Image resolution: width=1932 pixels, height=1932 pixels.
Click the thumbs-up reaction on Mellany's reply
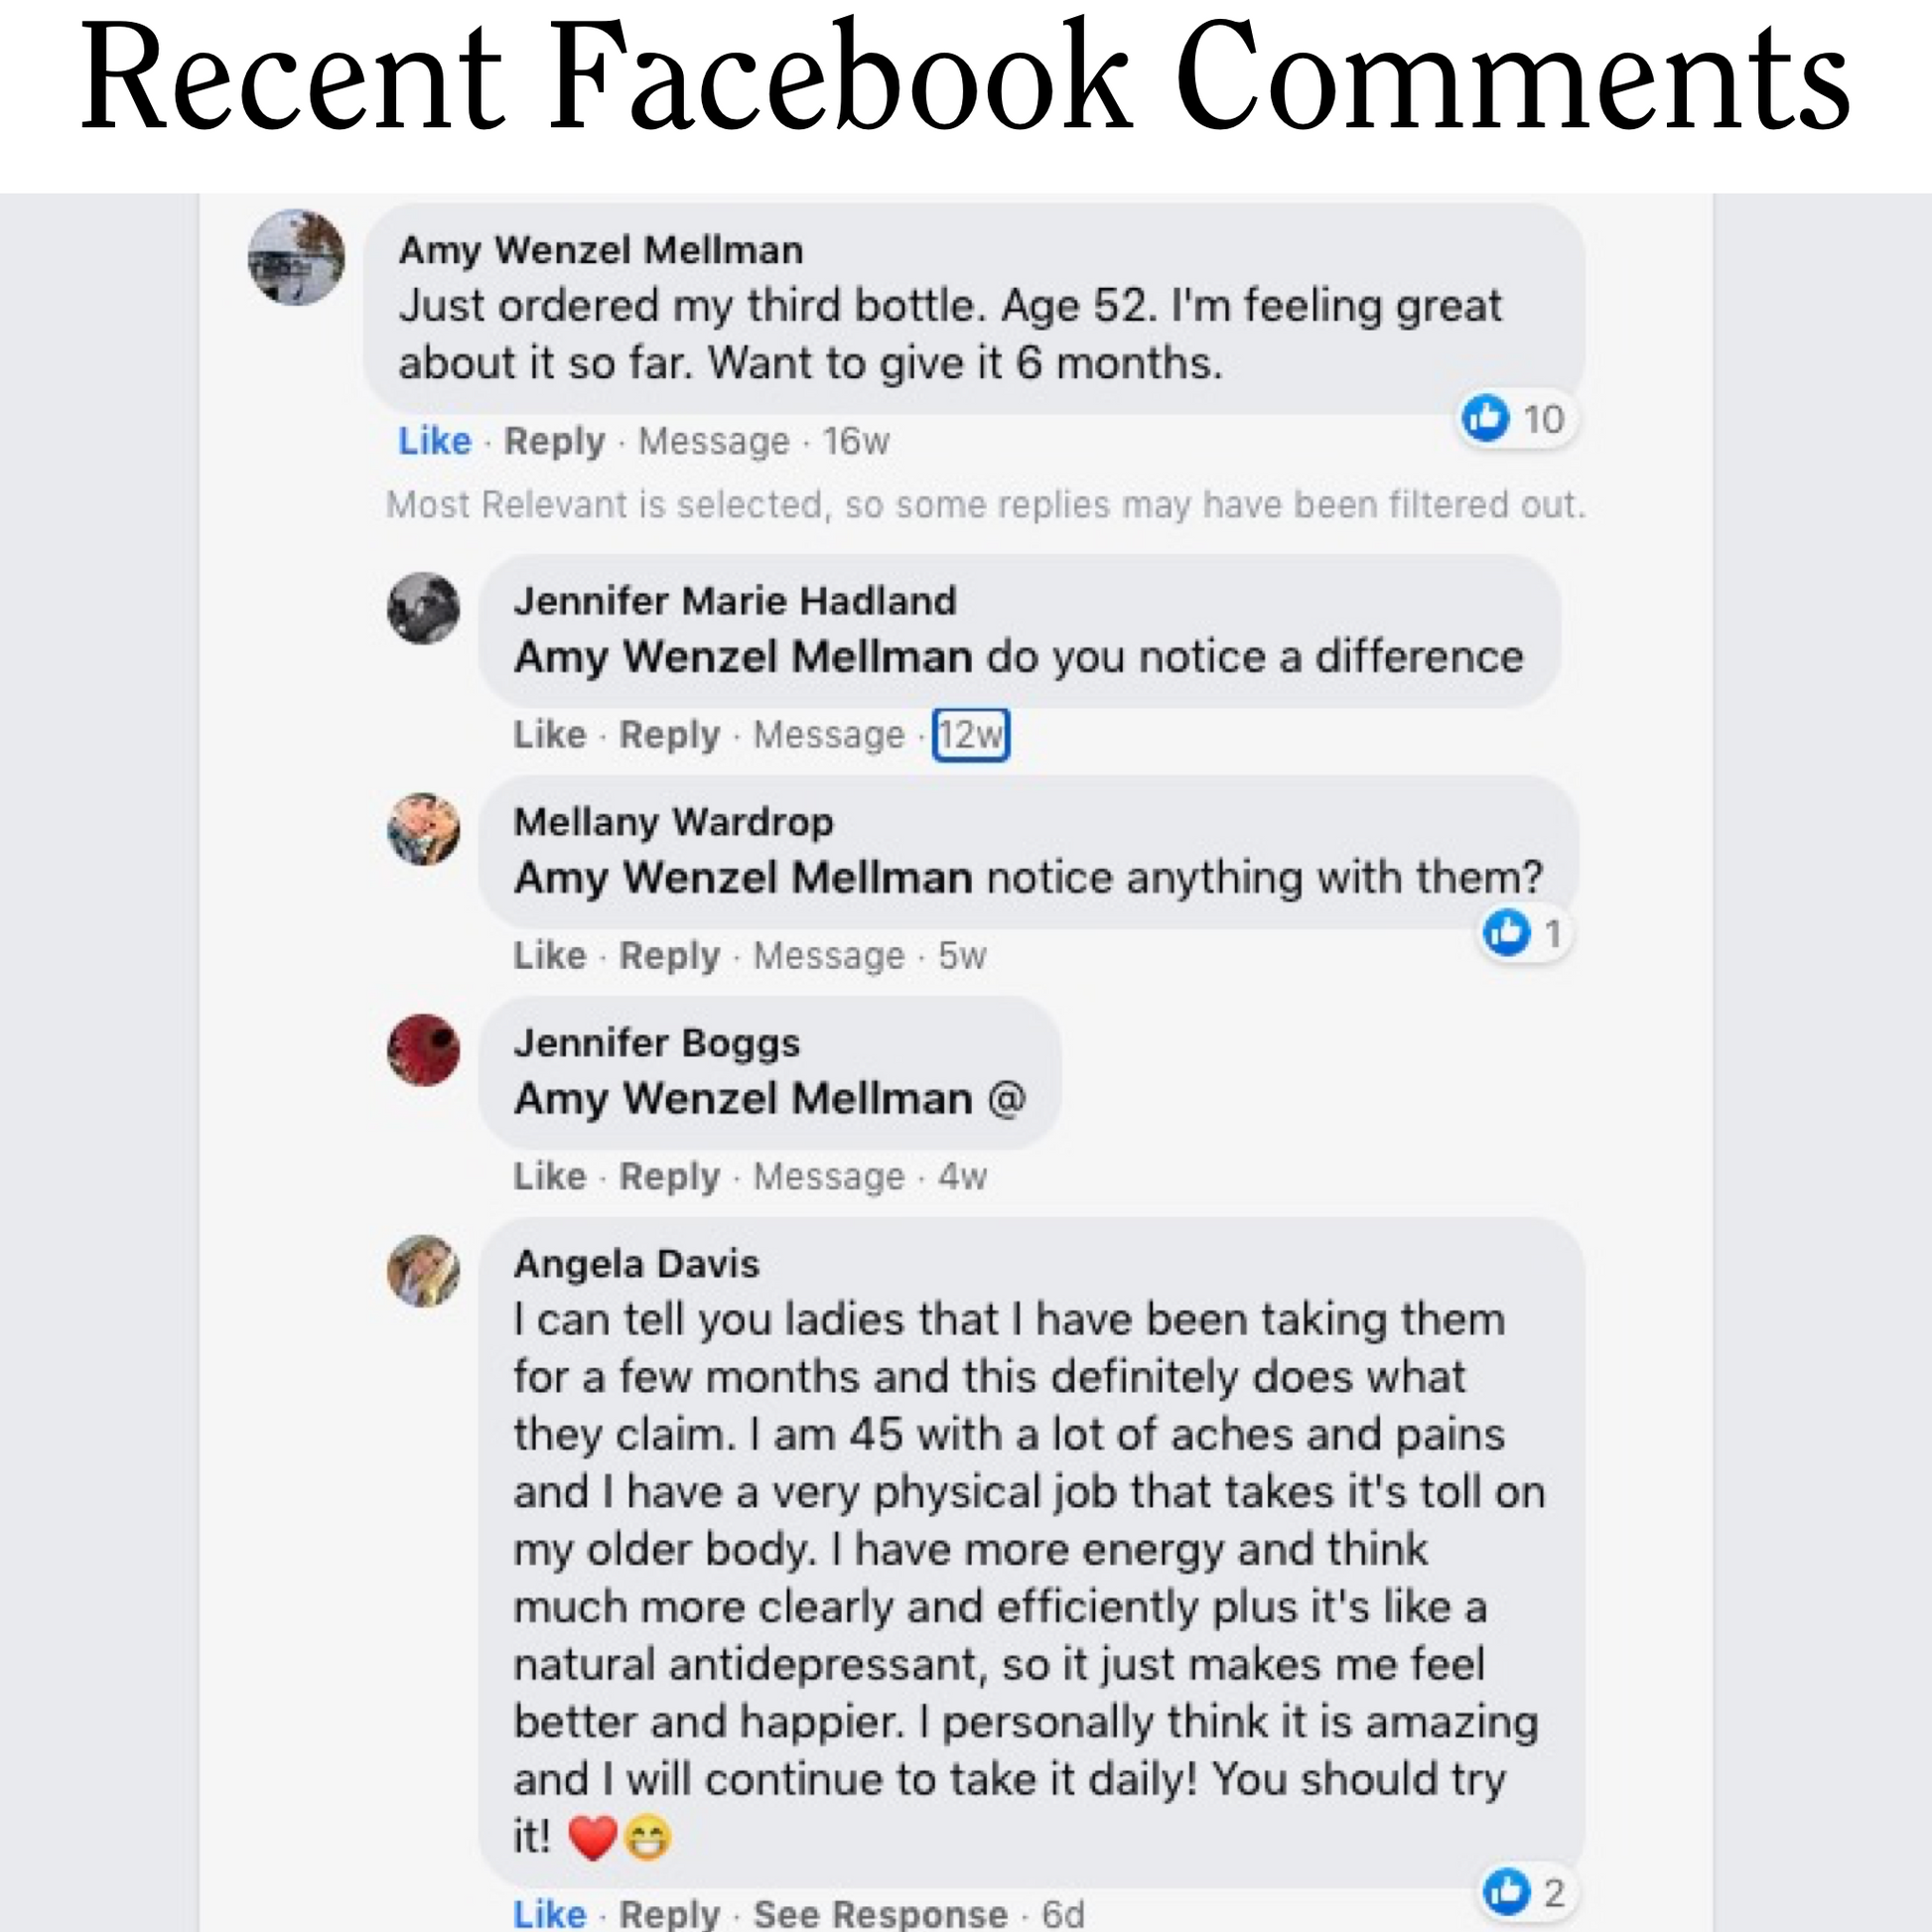click(x=1507, y=932)
